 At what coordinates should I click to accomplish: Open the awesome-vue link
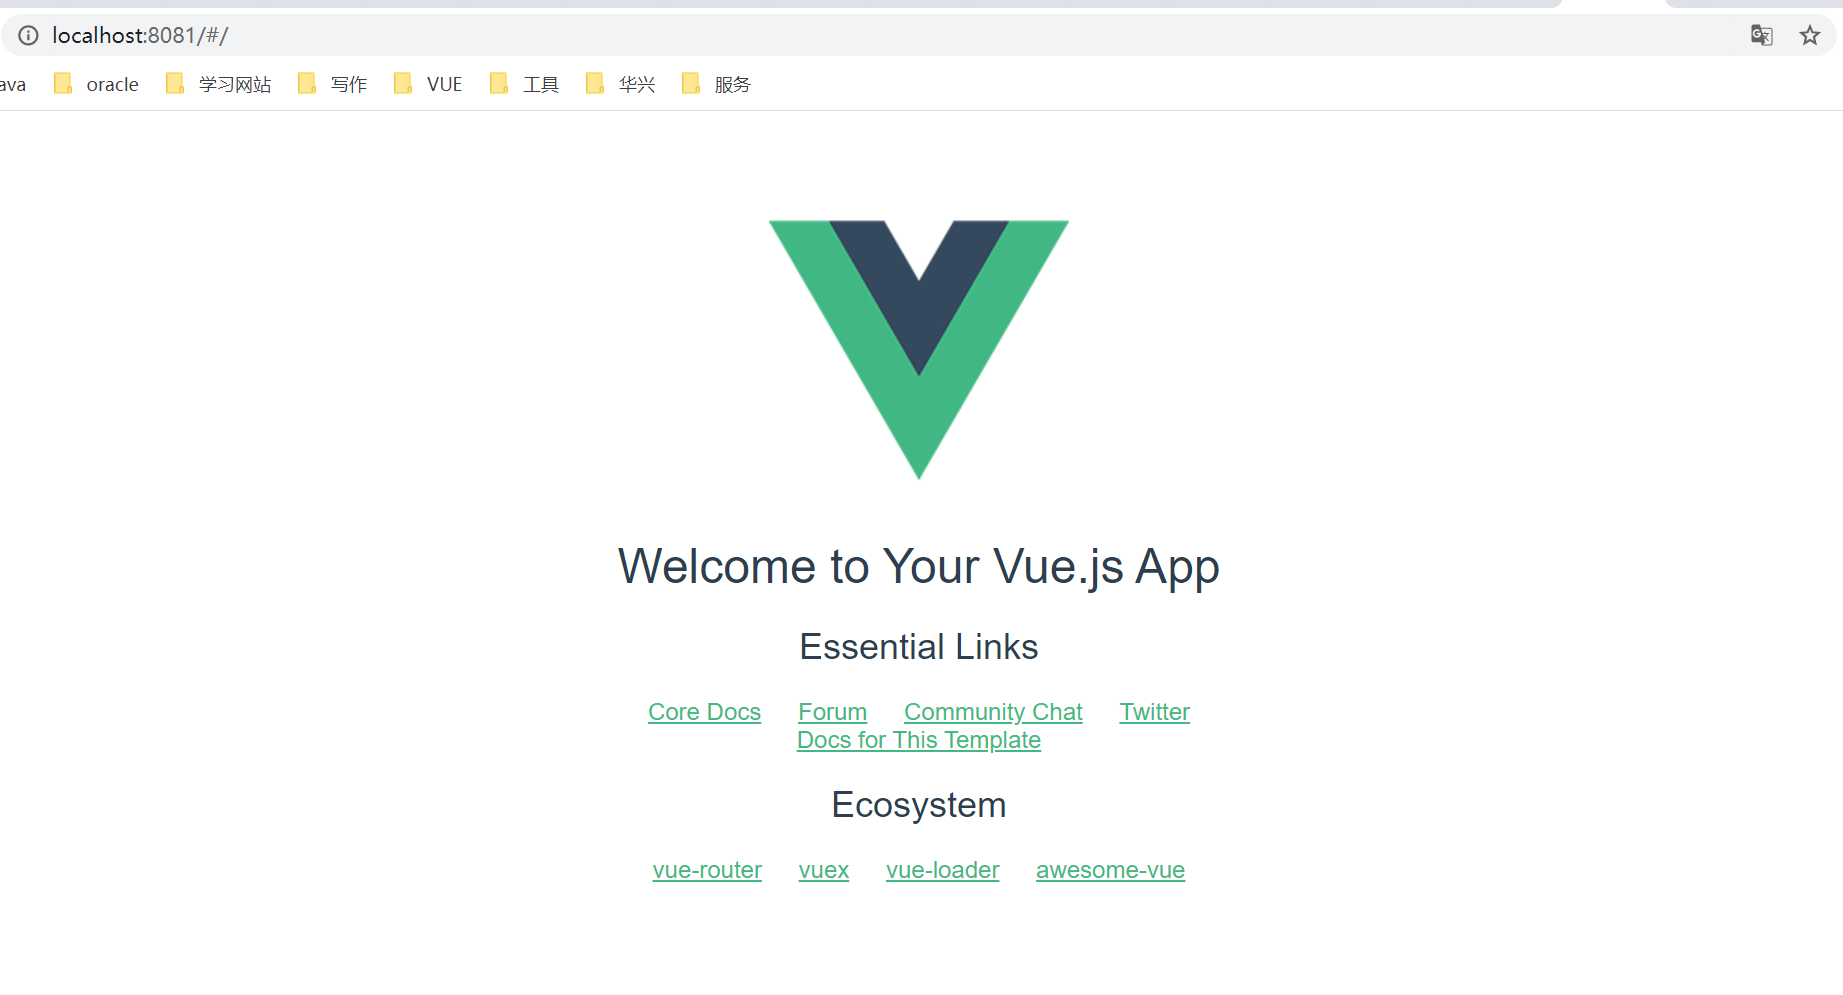pyautogui.click(x=1110, y=870)
